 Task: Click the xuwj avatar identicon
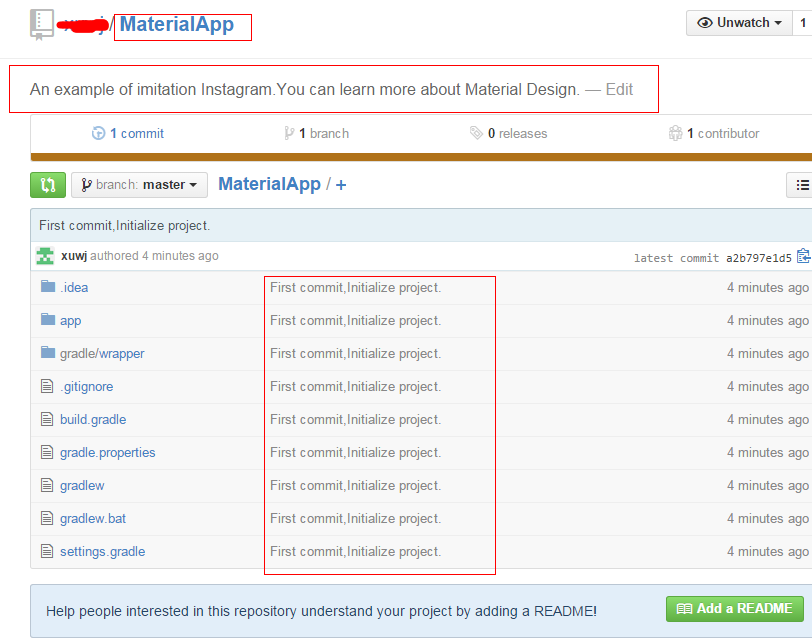pyautogui.click(x=45, y=256)
